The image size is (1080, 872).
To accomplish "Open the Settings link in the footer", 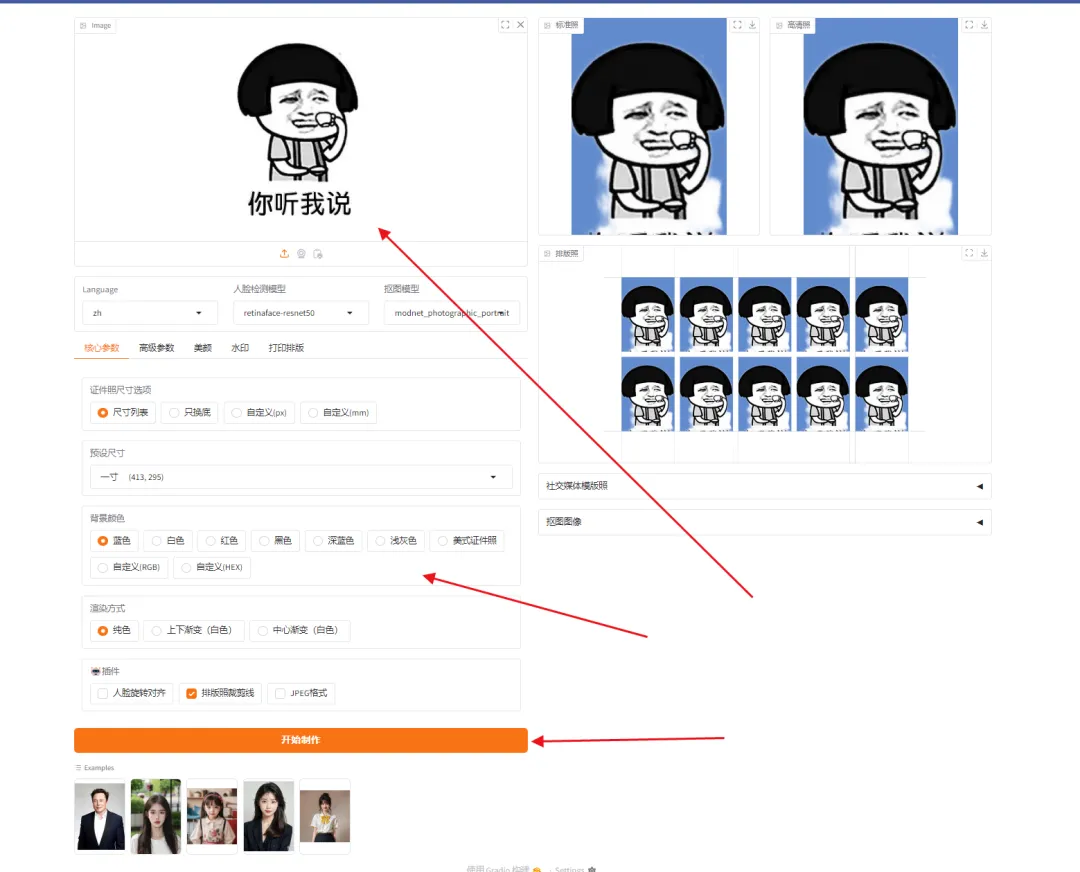I will point(575,869).
